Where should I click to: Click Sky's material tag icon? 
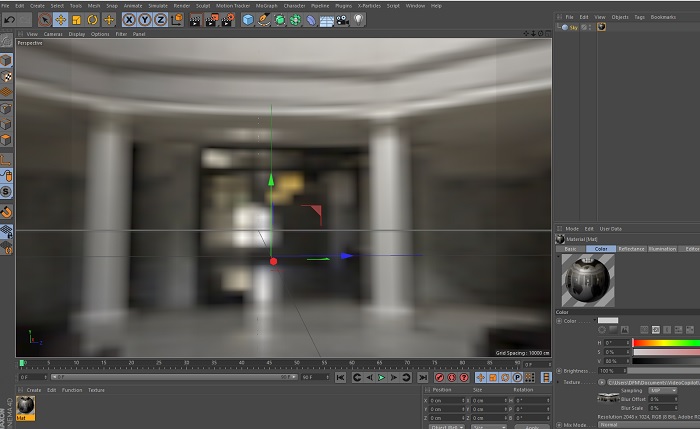601,27
